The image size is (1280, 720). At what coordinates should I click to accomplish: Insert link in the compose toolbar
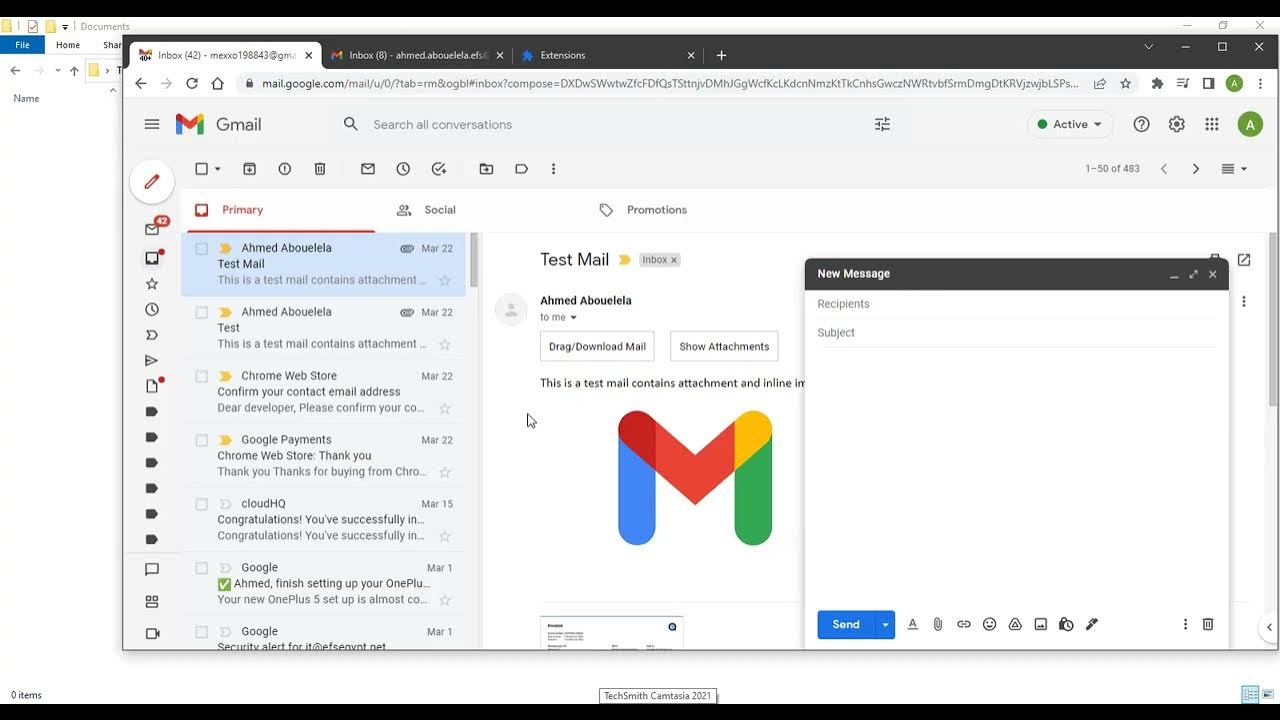964,624
